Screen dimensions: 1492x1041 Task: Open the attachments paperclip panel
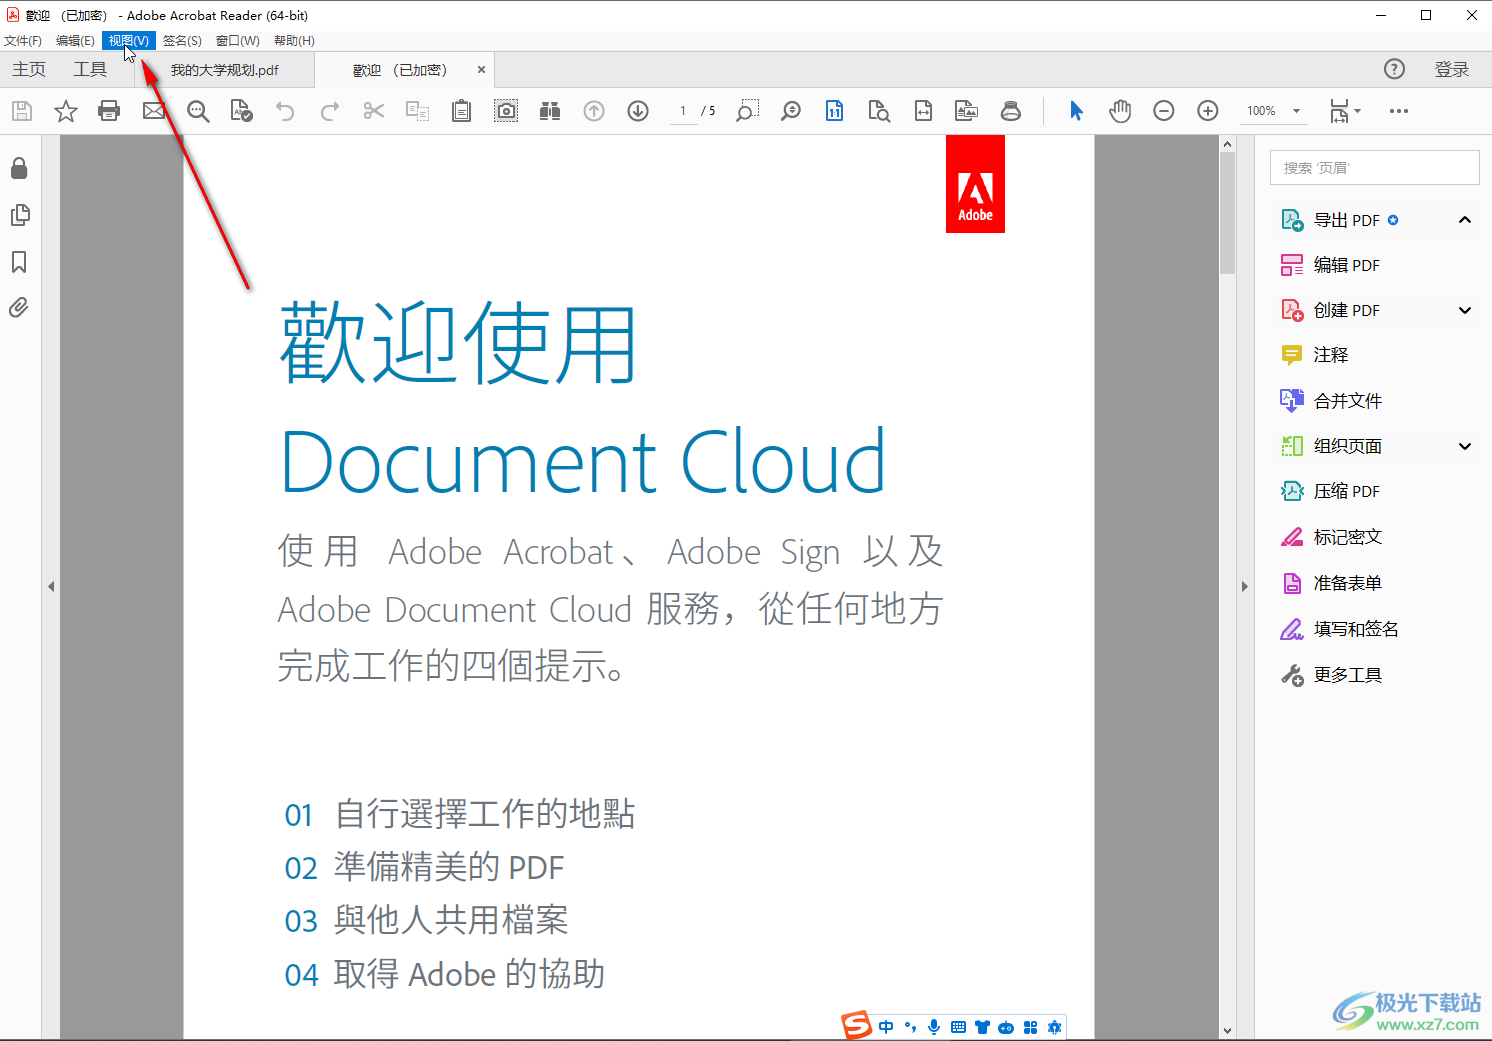tap(19, 308)
